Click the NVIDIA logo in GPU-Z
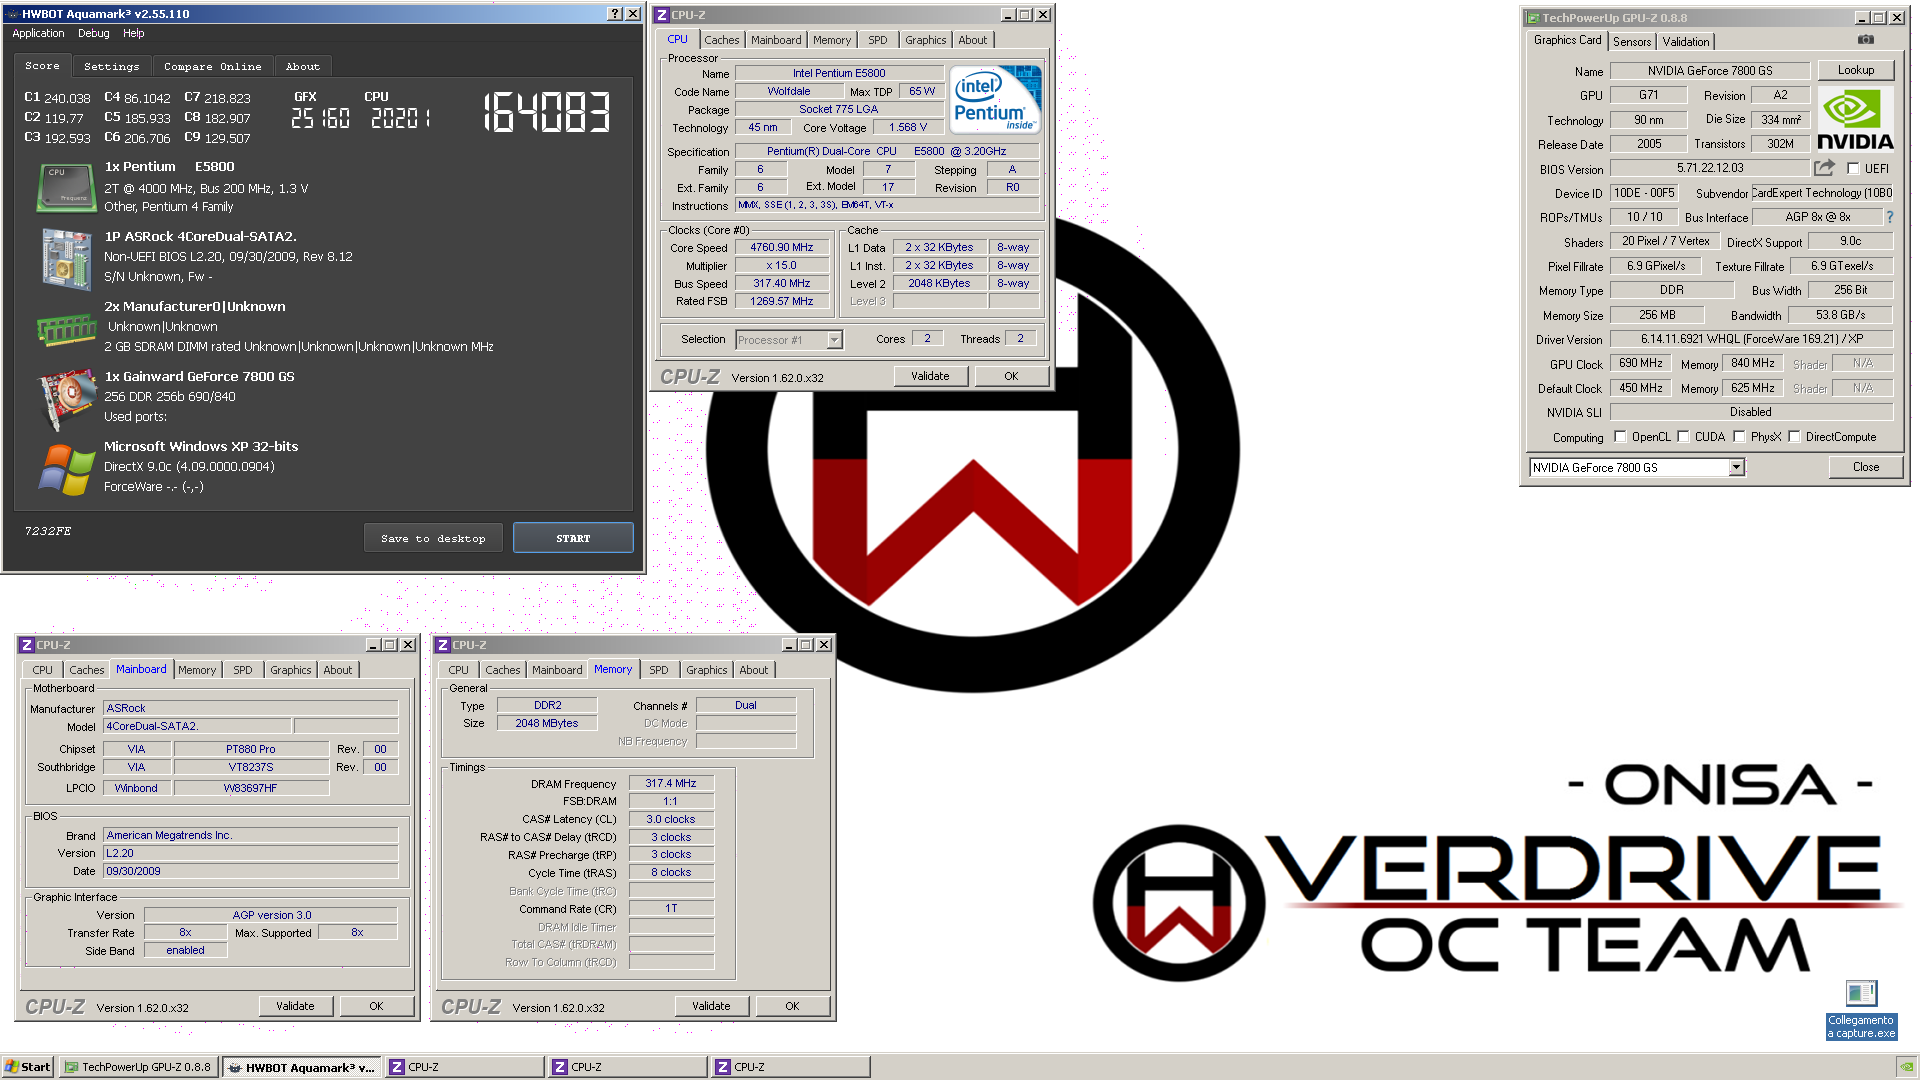The height and width of the screenshot is (1080, 1920). pyautogui.click(x=1855, y=119)
